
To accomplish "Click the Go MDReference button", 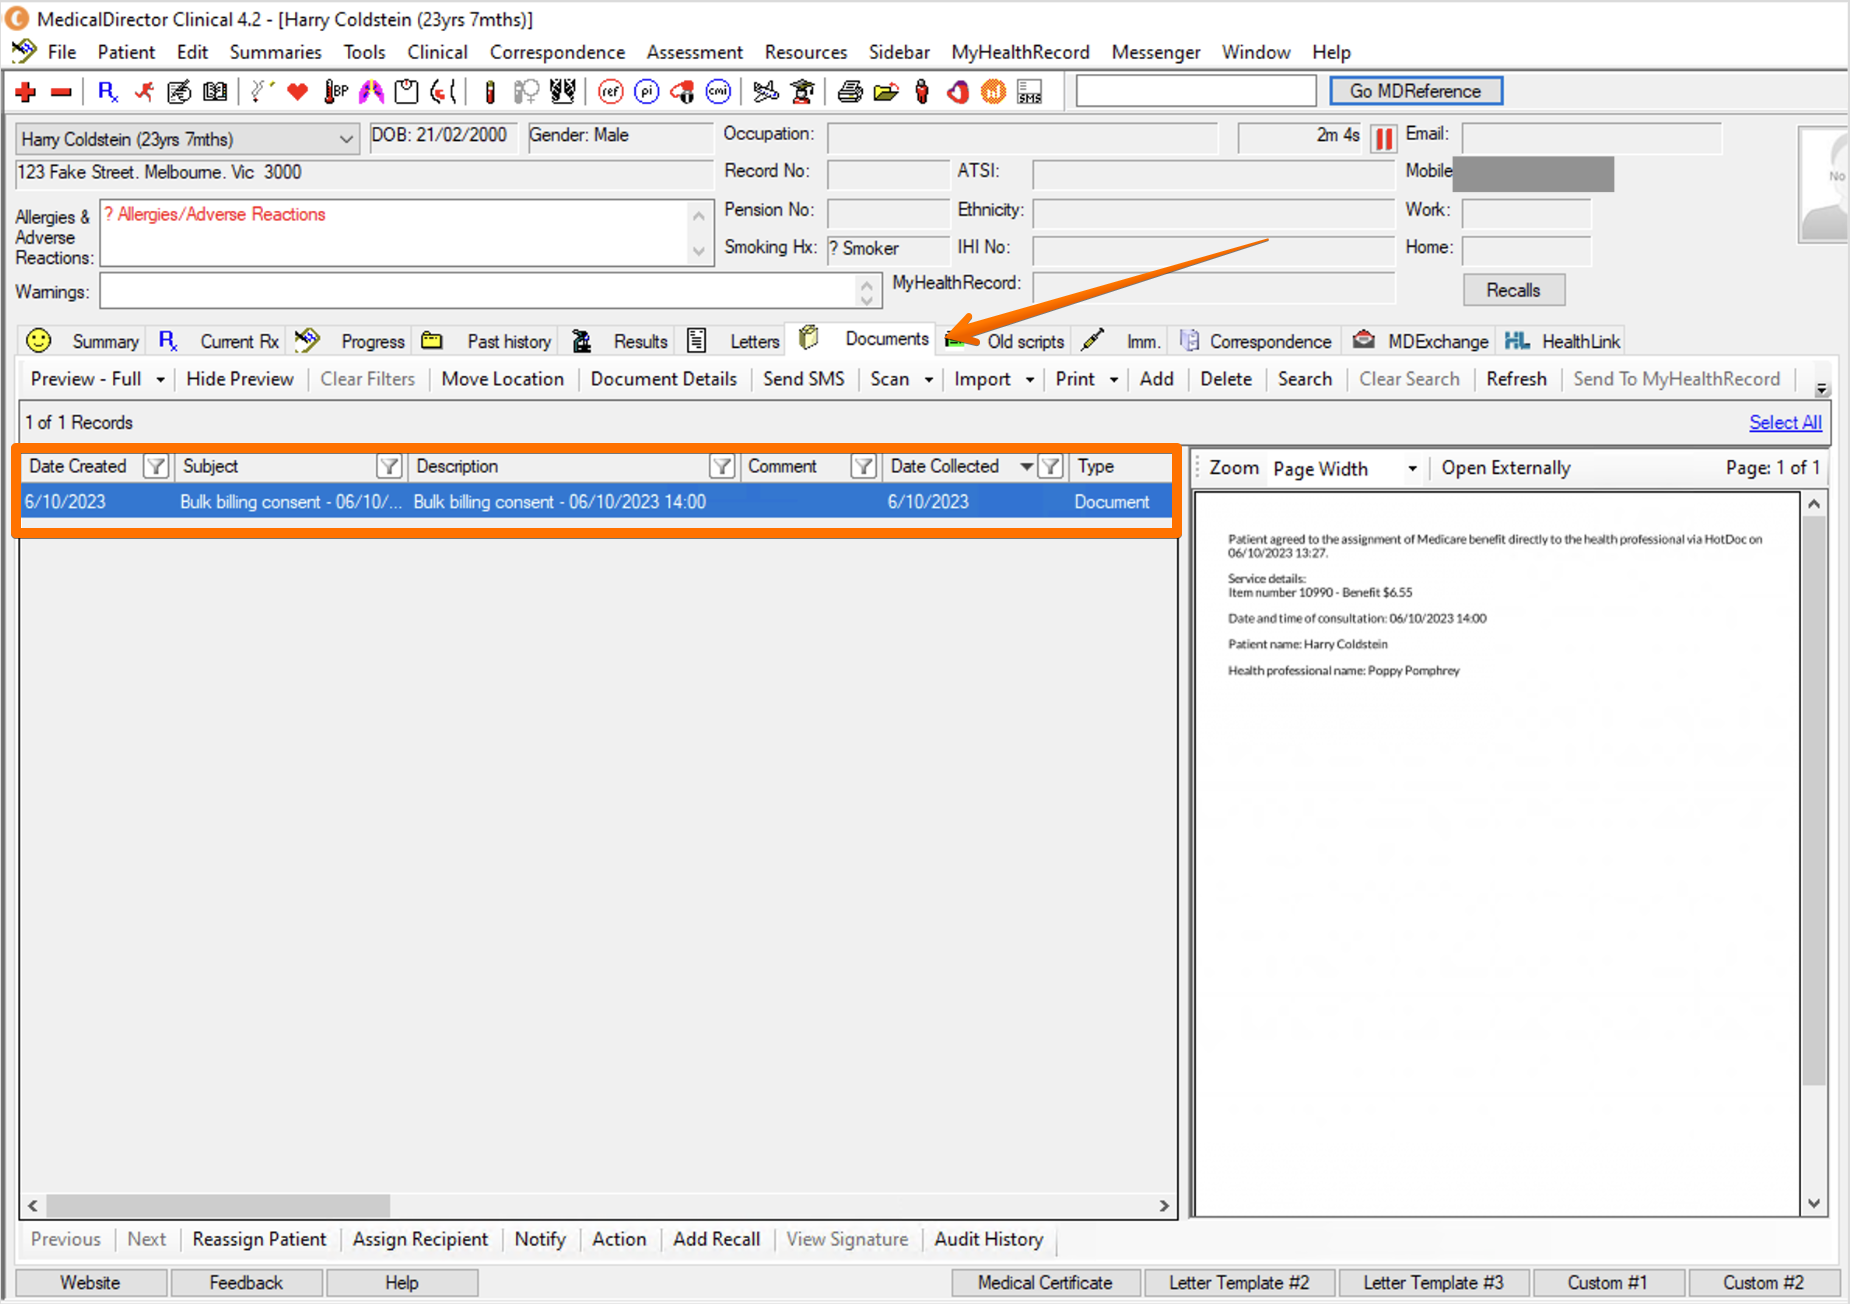I will tap(1415, 91).
